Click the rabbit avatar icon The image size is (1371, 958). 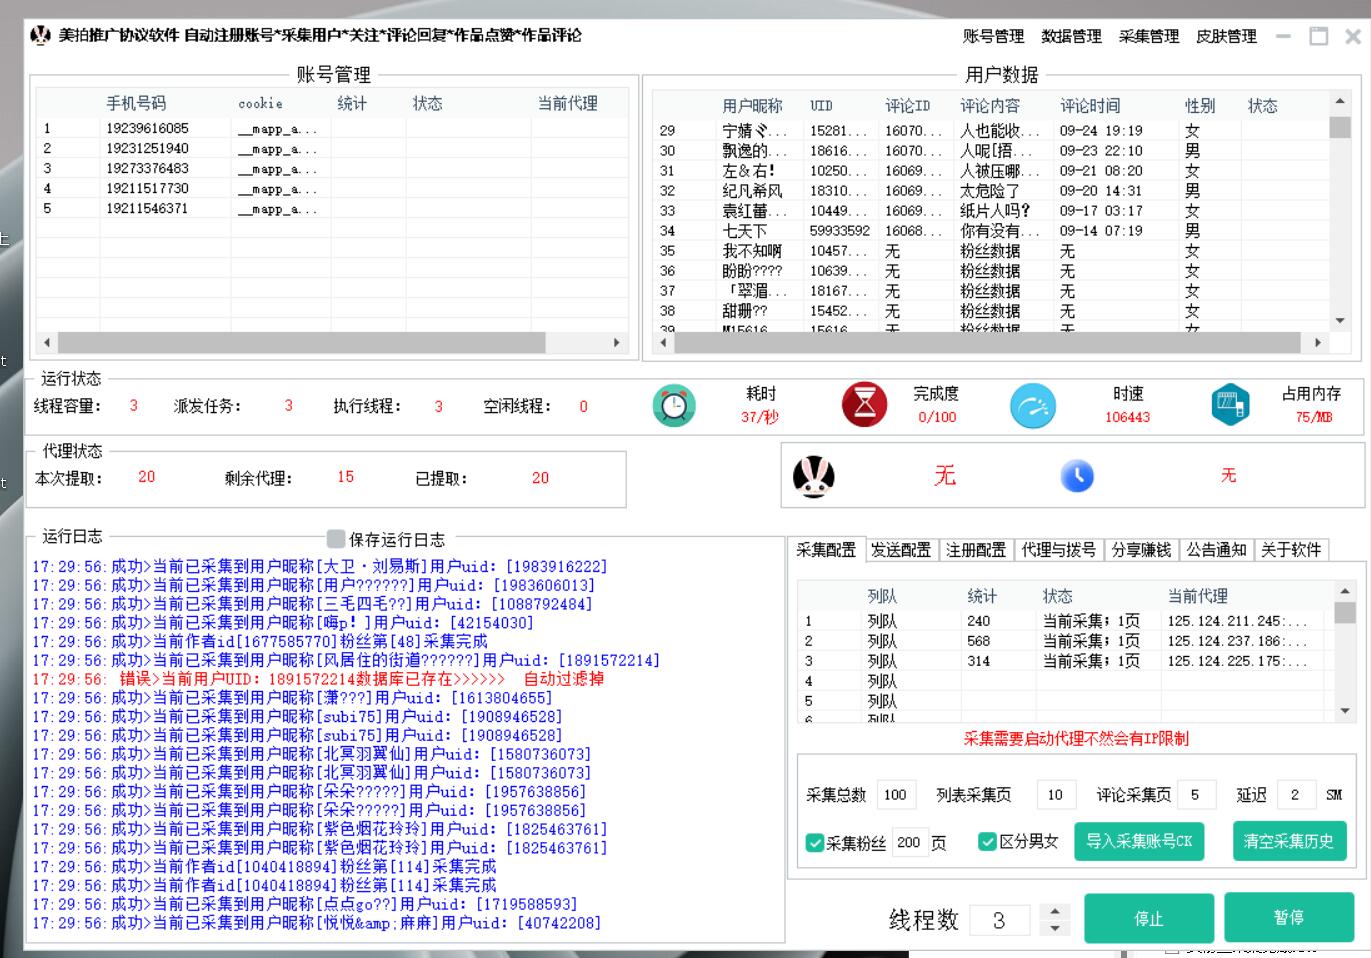(813, 477)
